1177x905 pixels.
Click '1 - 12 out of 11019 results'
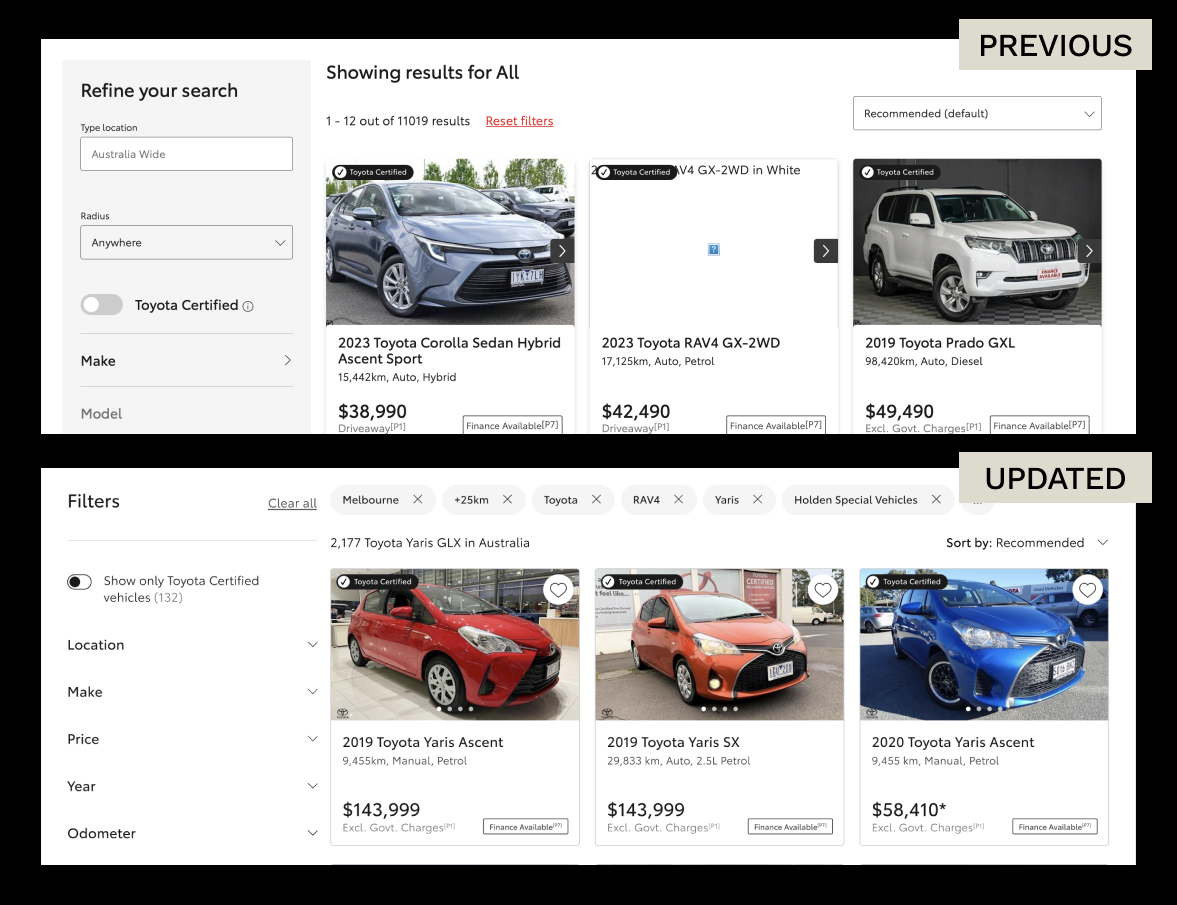[398, 121]
